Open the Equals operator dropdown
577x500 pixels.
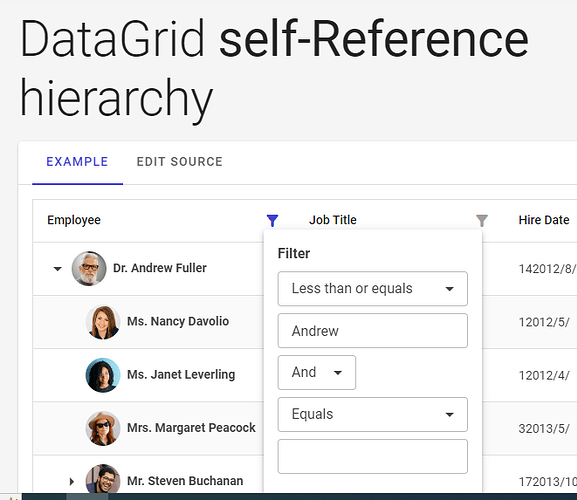coord(373,414)
